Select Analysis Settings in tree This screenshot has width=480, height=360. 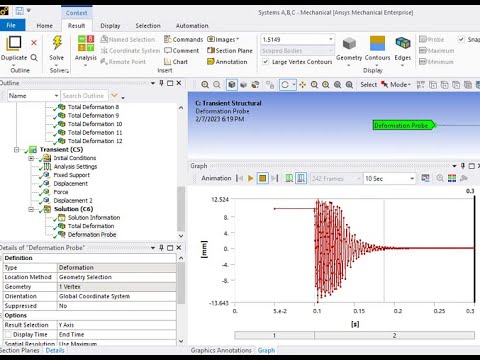(x=76, y=167)
